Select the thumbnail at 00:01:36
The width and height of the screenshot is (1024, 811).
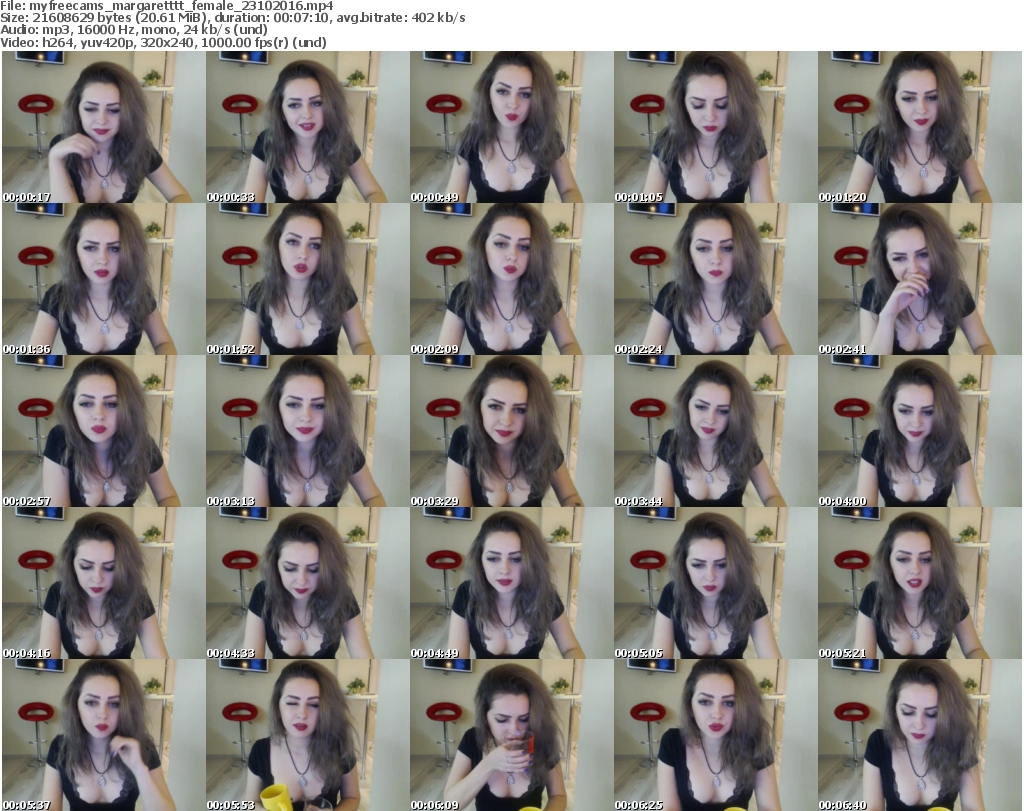103,280
